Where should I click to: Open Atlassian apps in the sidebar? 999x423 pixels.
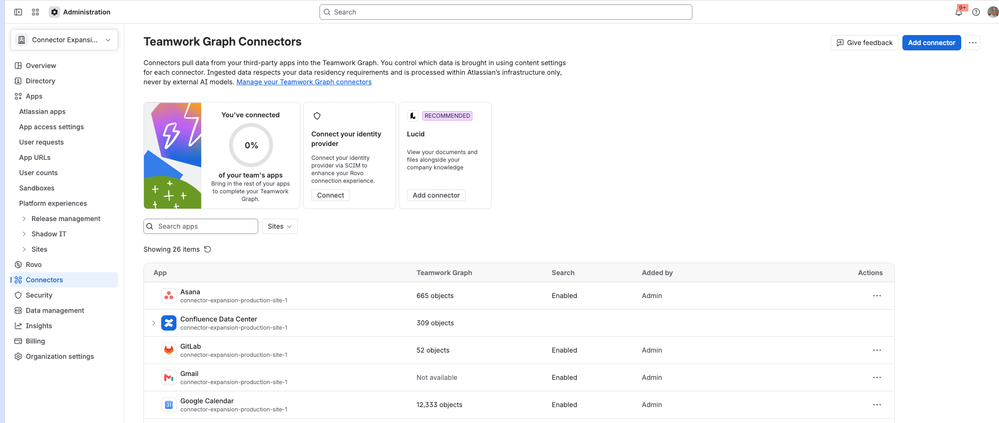(42, 111)
